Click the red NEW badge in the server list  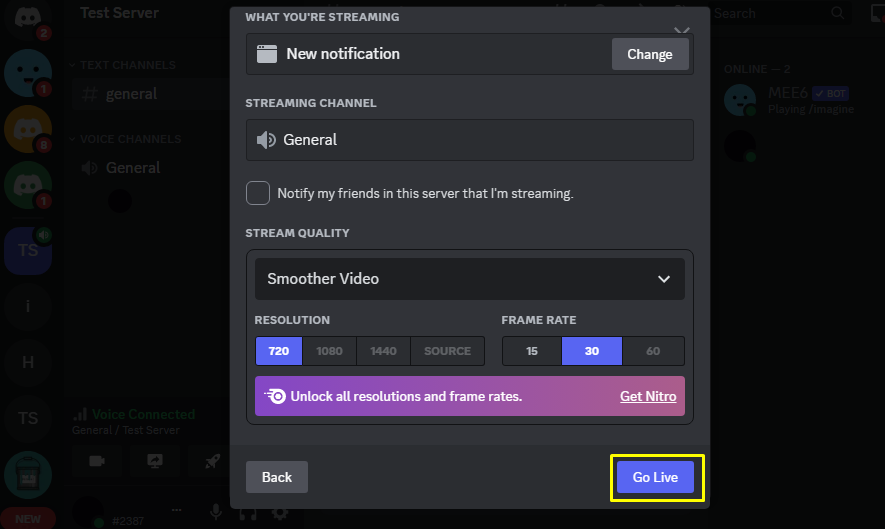point(28,519)
